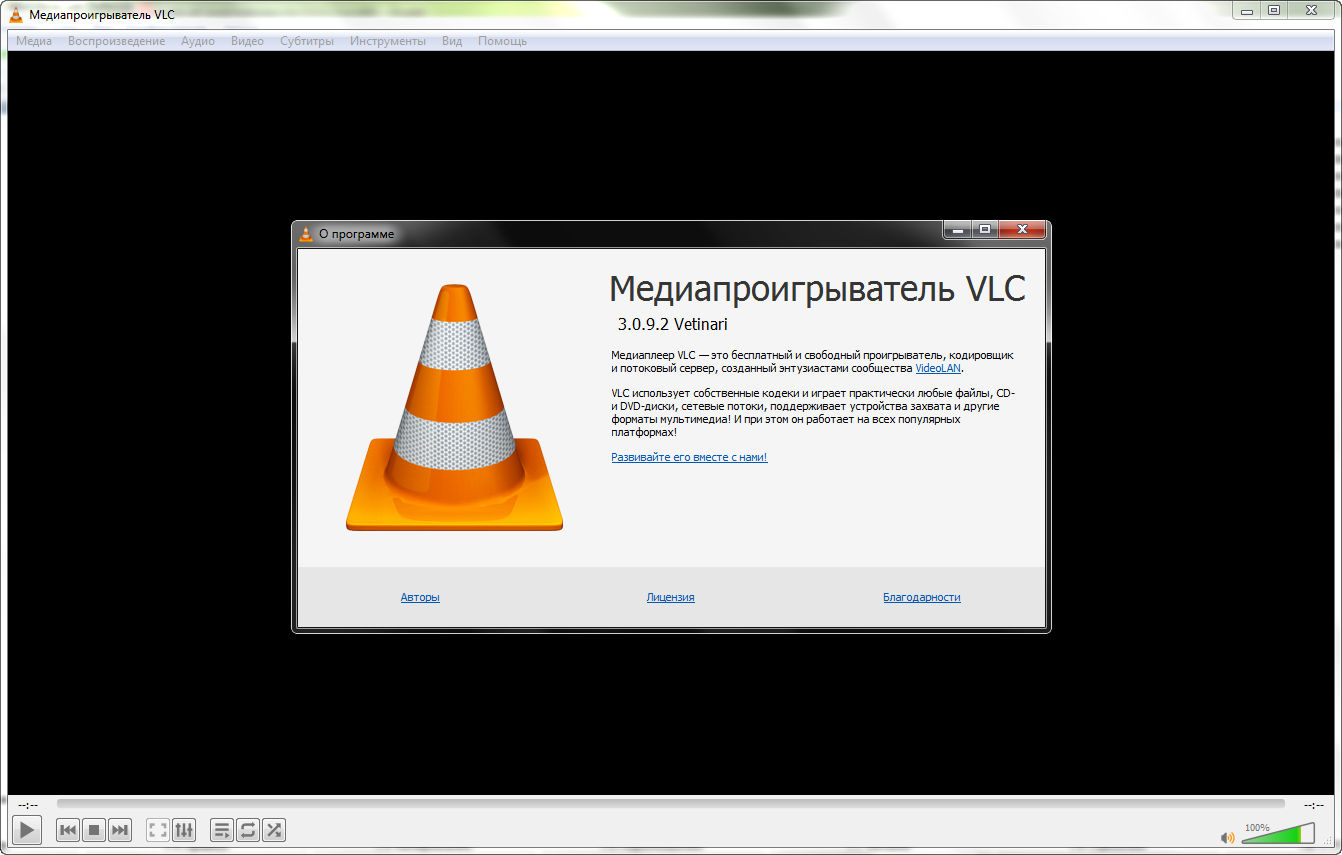Open the Лицензия link
The width and height of the screenshot is (1342, 855).
[670, 597]
